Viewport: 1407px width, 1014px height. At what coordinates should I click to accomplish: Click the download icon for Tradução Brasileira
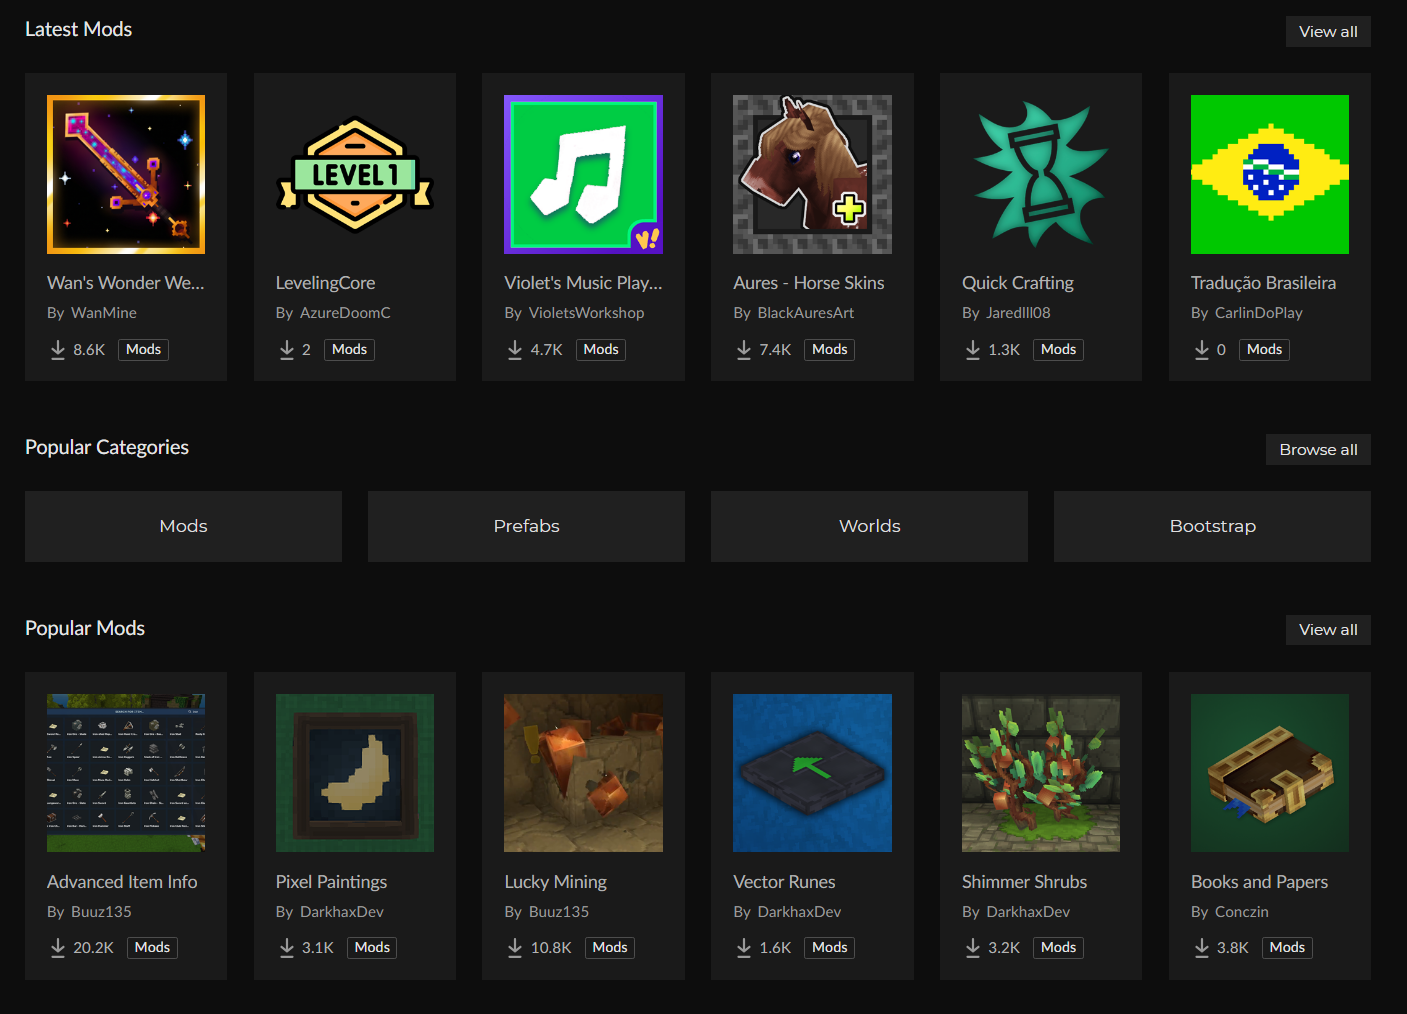point(1201,350)
